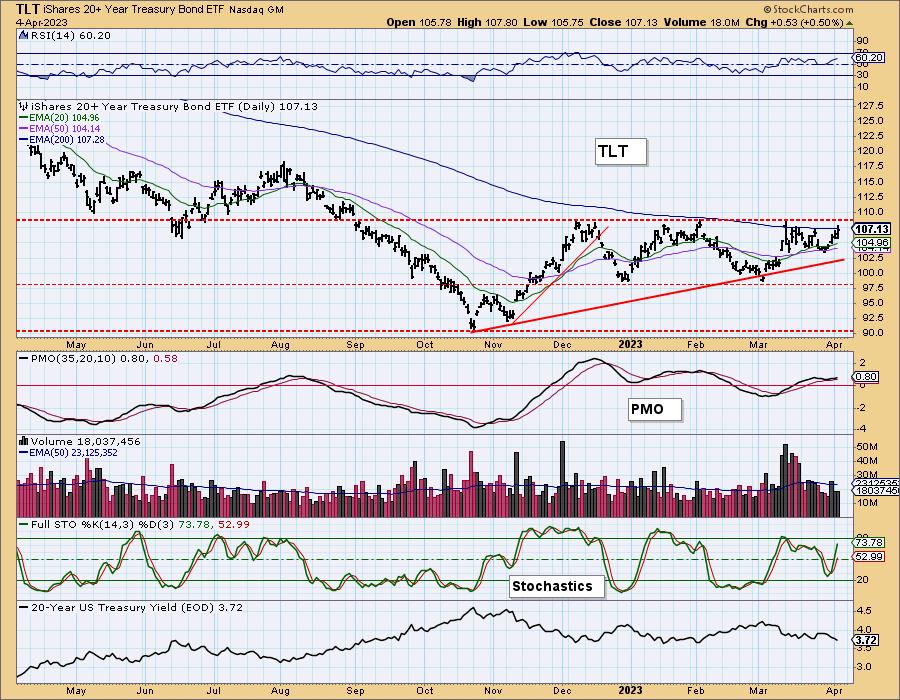Click the 0.80 PMO value tag
The height and width of the screenshot is (700, 900).
click(x=866, y=377)
